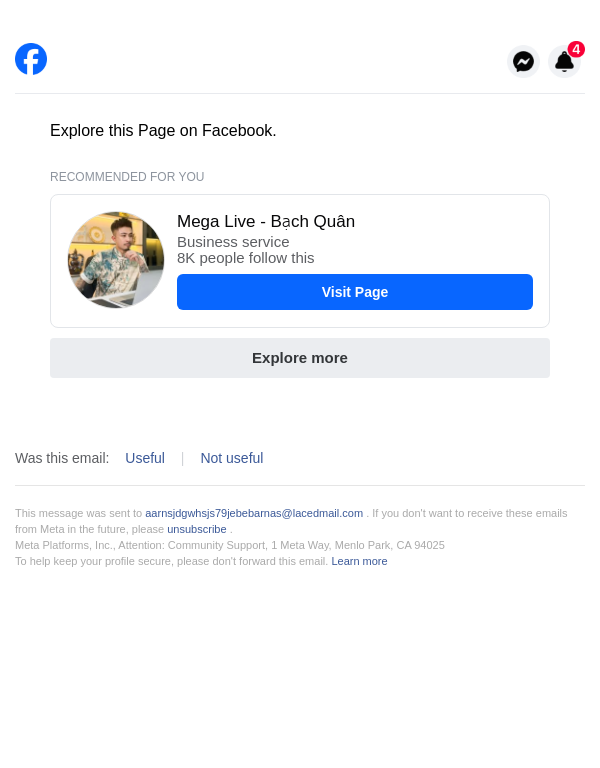Viewport: 600px width, 768px height.
Task: Click the Facebook logo icon
Action: (x=31, y=59)
